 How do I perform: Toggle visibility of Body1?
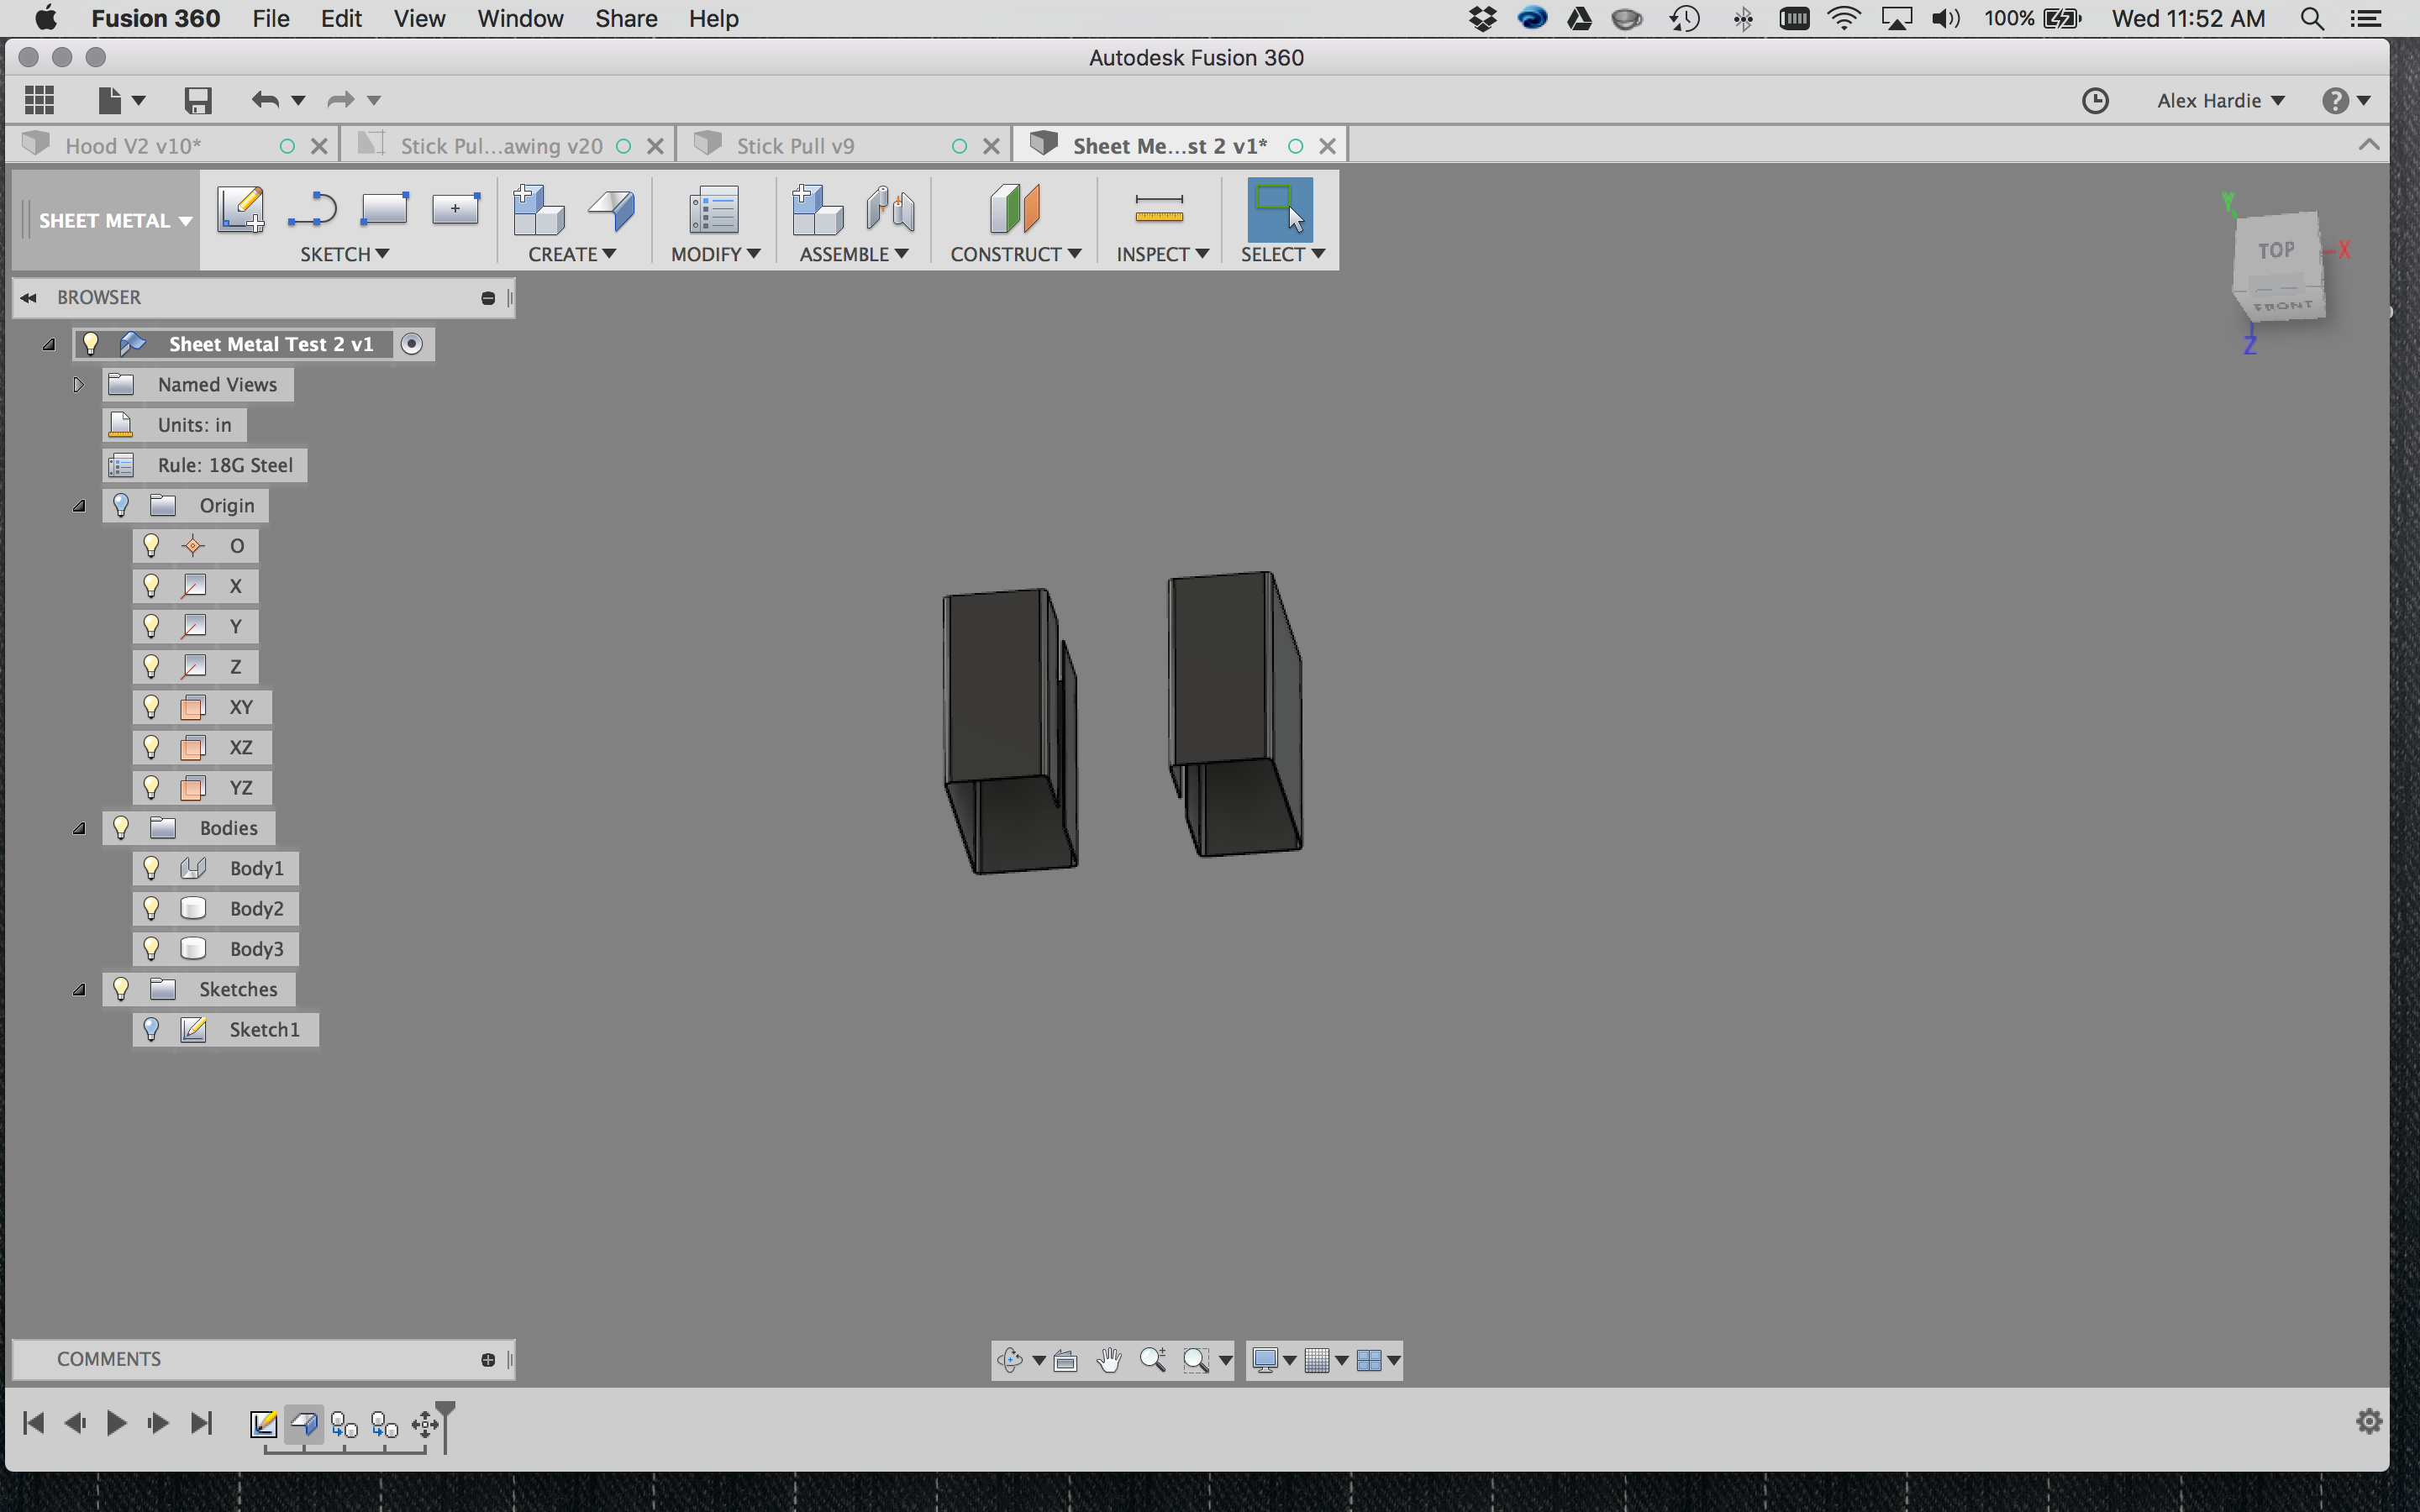click(x=151, y=868)
